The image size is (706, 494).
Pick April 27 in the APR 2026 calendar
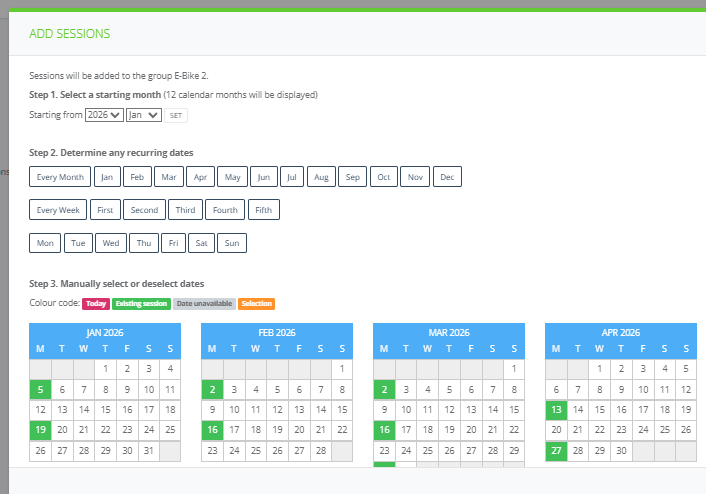(555, 450)
